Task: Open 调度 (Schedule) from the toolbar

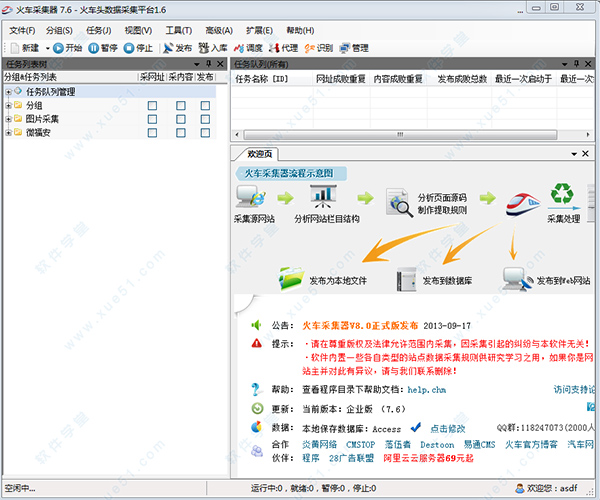Action: (239, 47)
